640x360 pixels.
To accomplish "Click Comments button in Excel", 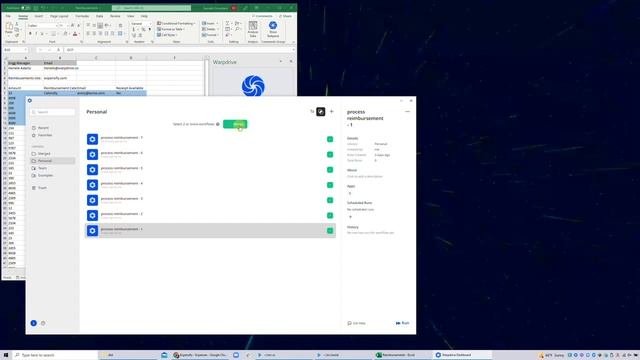I will tap(262, 16).
